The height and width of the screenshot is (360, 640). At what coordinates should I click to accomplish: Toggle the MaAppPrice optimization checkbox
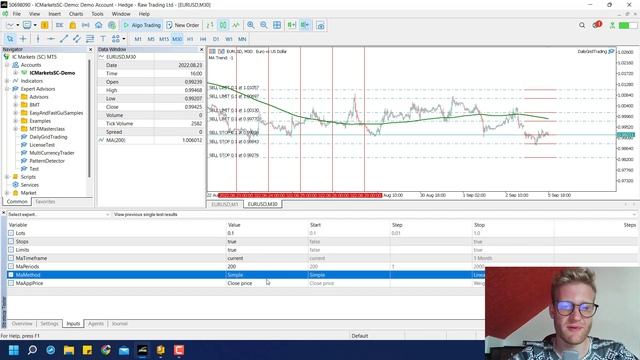[11, 283]
